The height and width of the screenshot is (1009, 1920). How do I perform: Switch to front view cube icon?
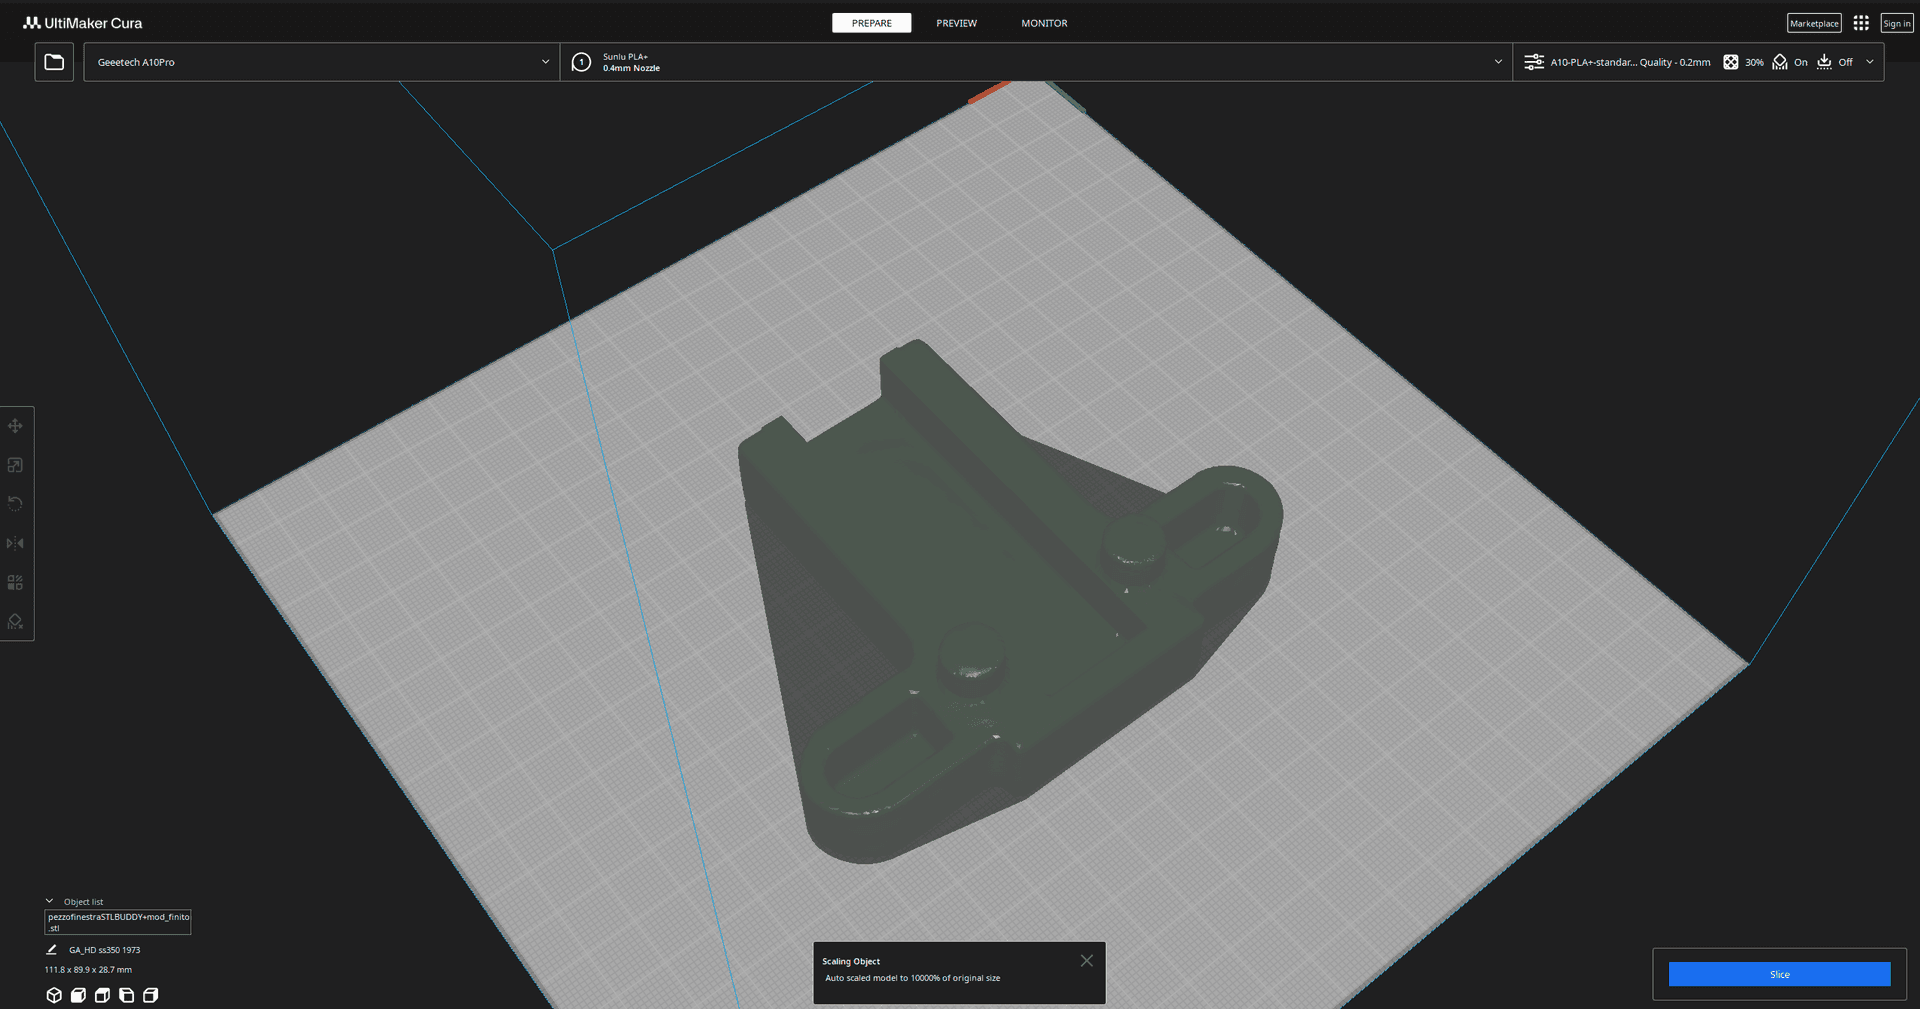point(78,995)
